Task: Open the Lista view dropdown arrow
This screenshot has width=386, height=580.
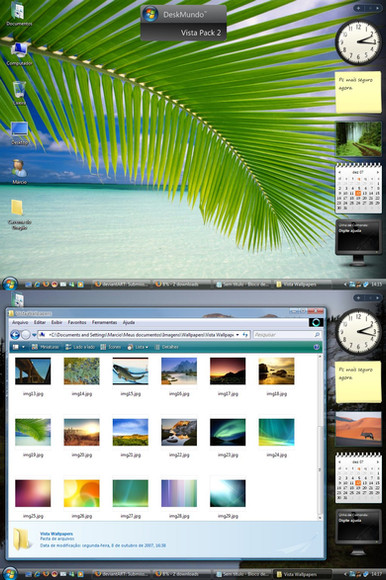Action: pos(146,347)
